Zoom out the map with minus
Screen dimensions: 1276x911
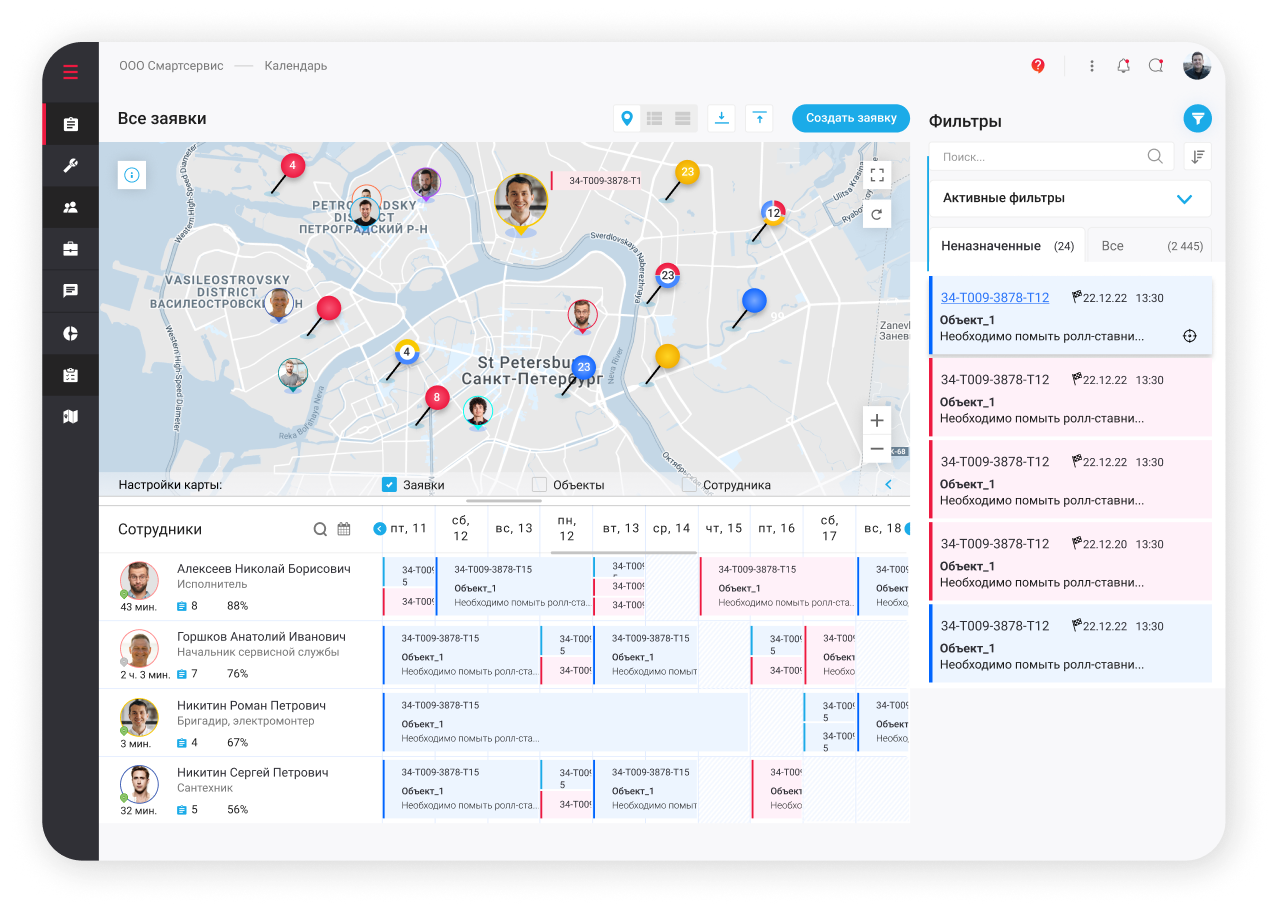877,449
